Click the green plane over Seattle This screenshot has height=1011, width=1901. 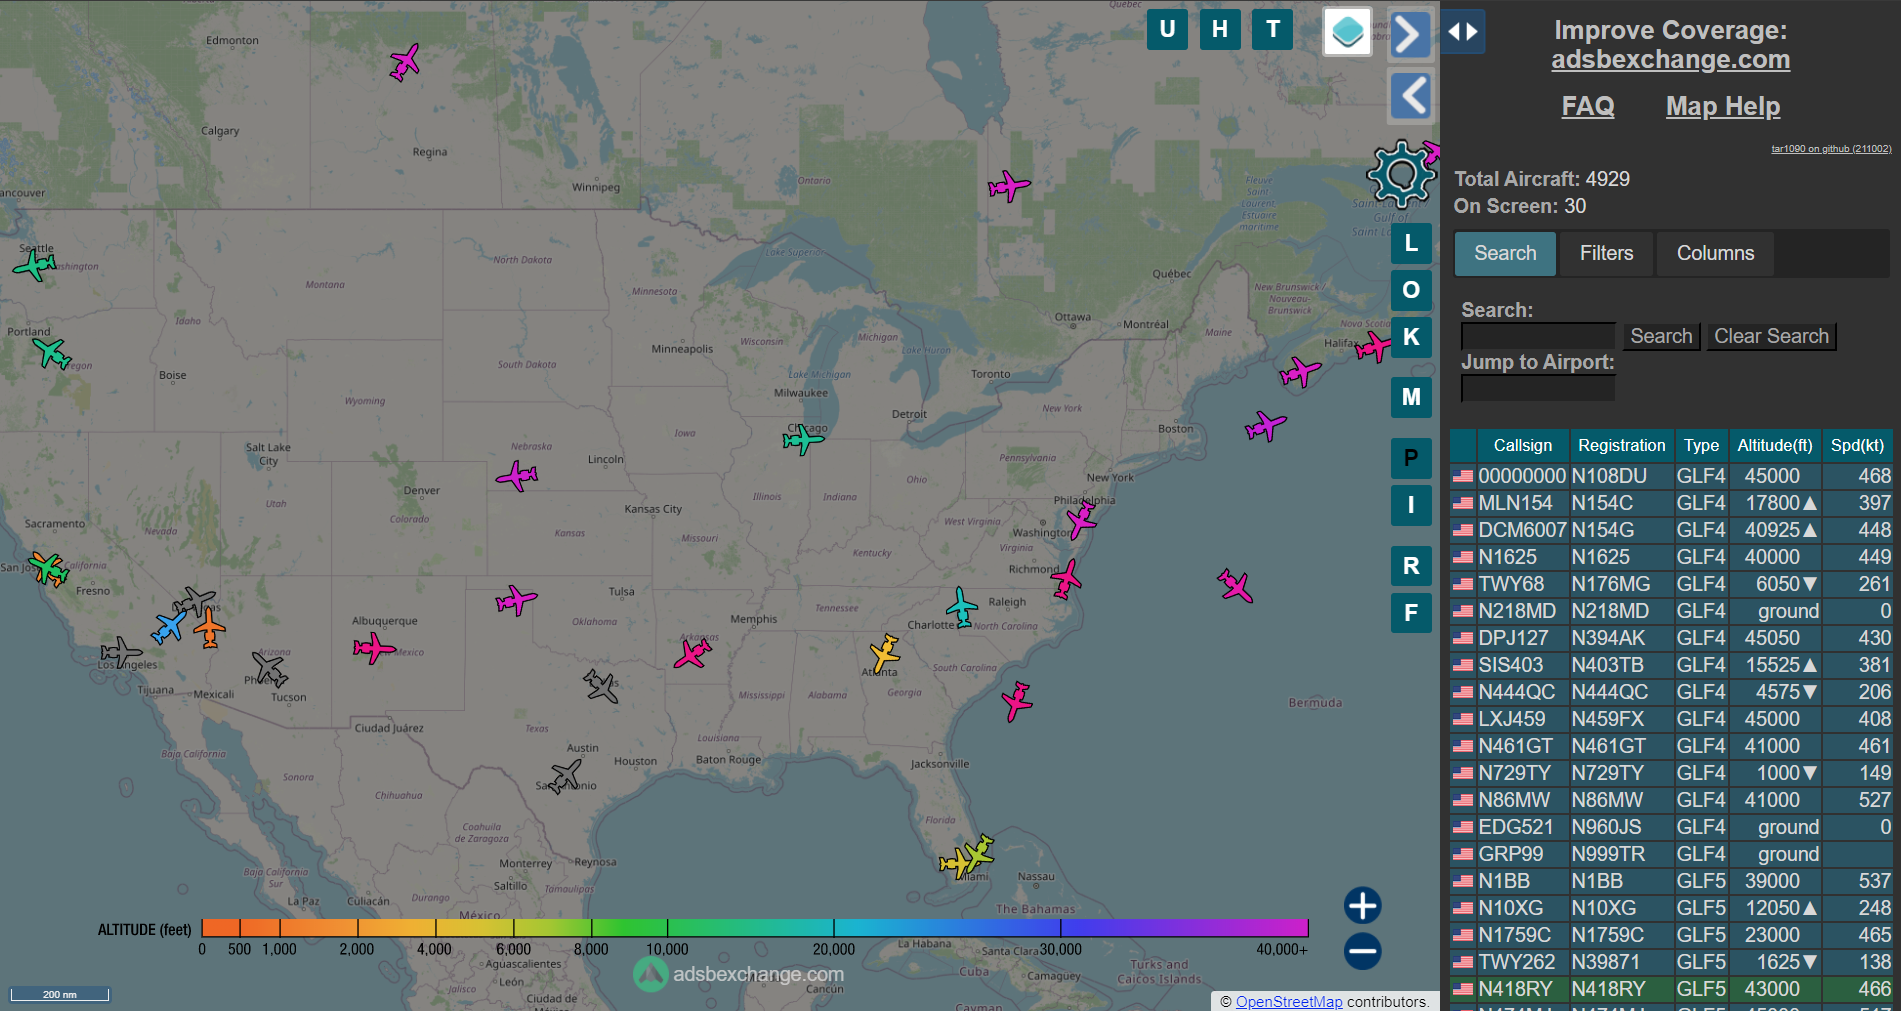pos(35,265)
